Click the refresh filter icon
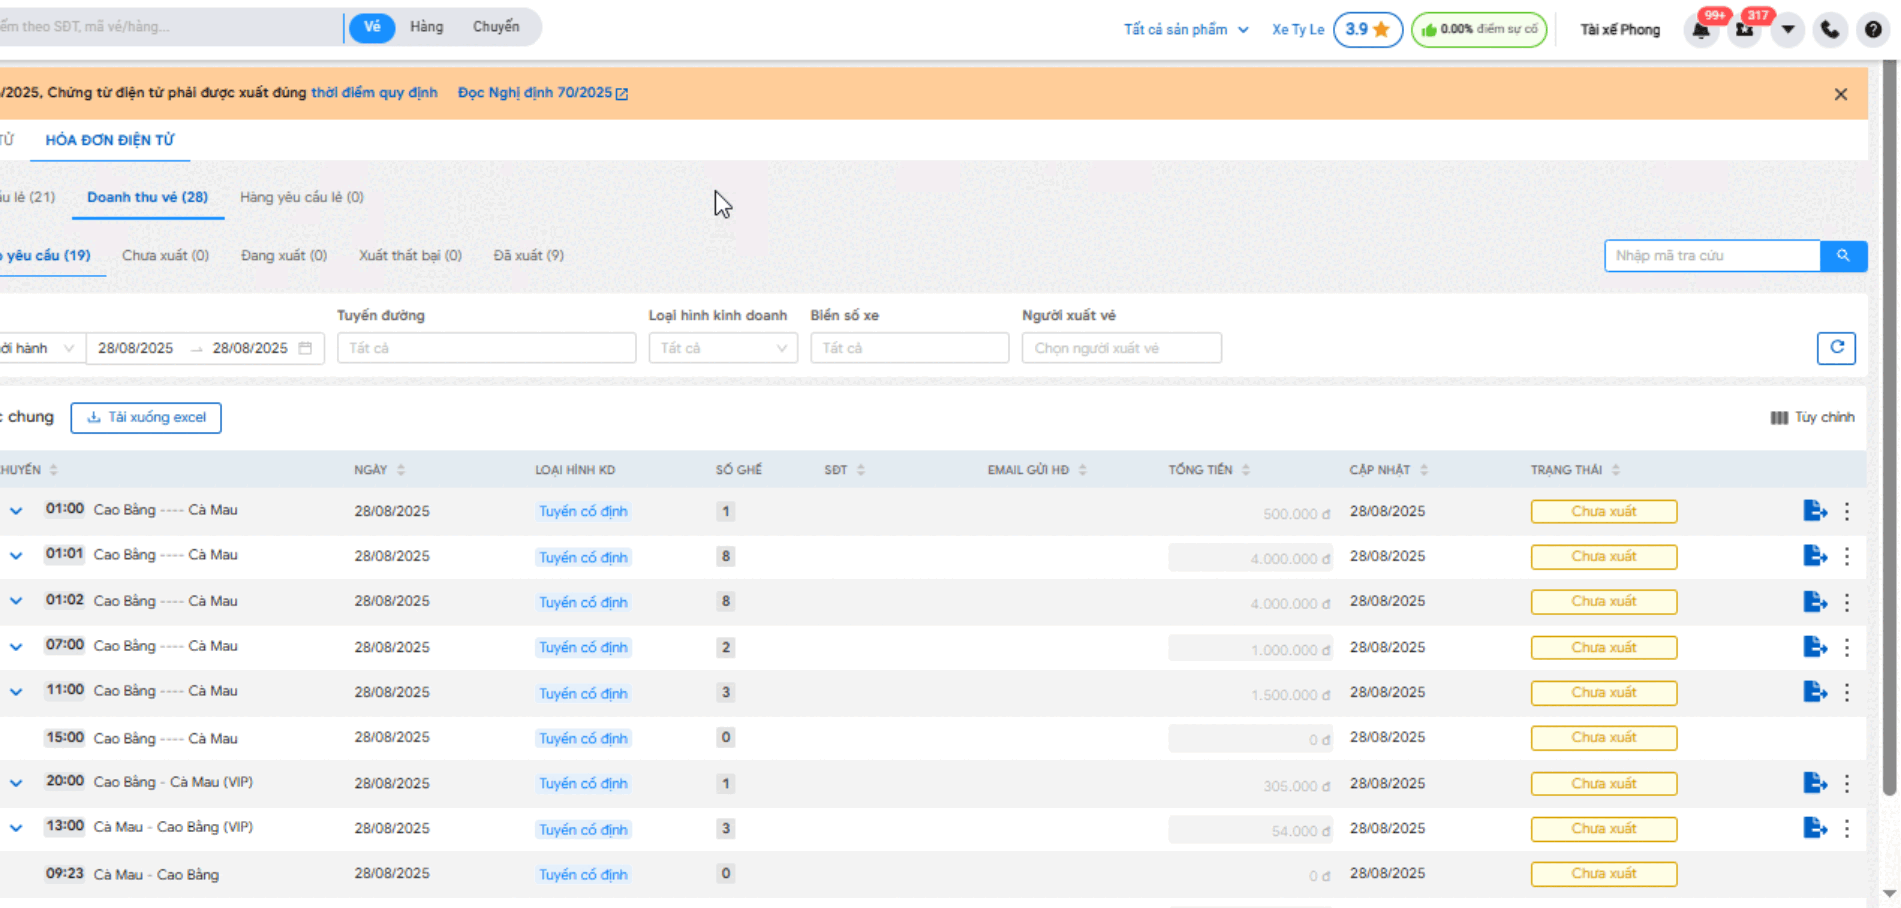 click(x=1836, y=348)
